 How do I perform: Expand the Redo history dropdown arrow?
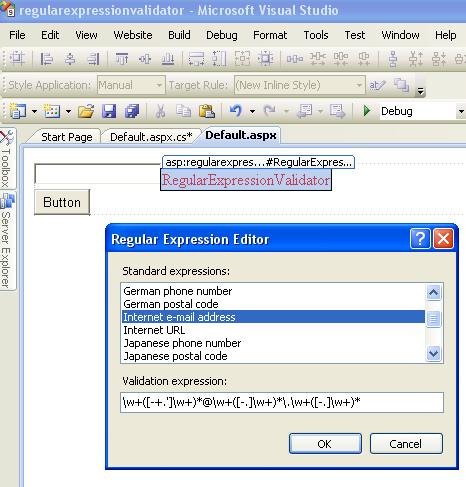coord(286,111)
